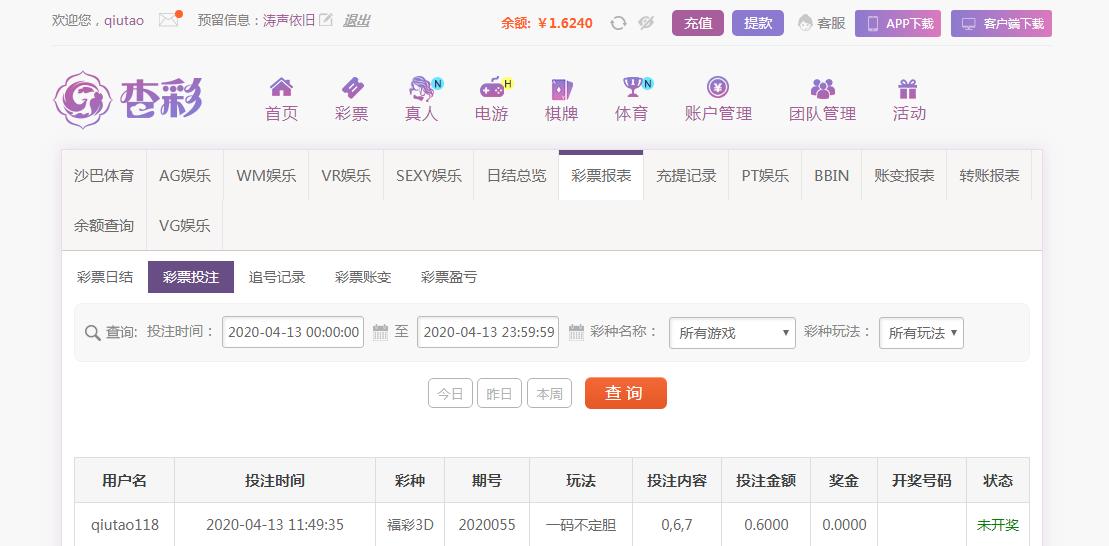Open 彩票日结 sub-tab
1109x546 pixels.
point(105,277)
